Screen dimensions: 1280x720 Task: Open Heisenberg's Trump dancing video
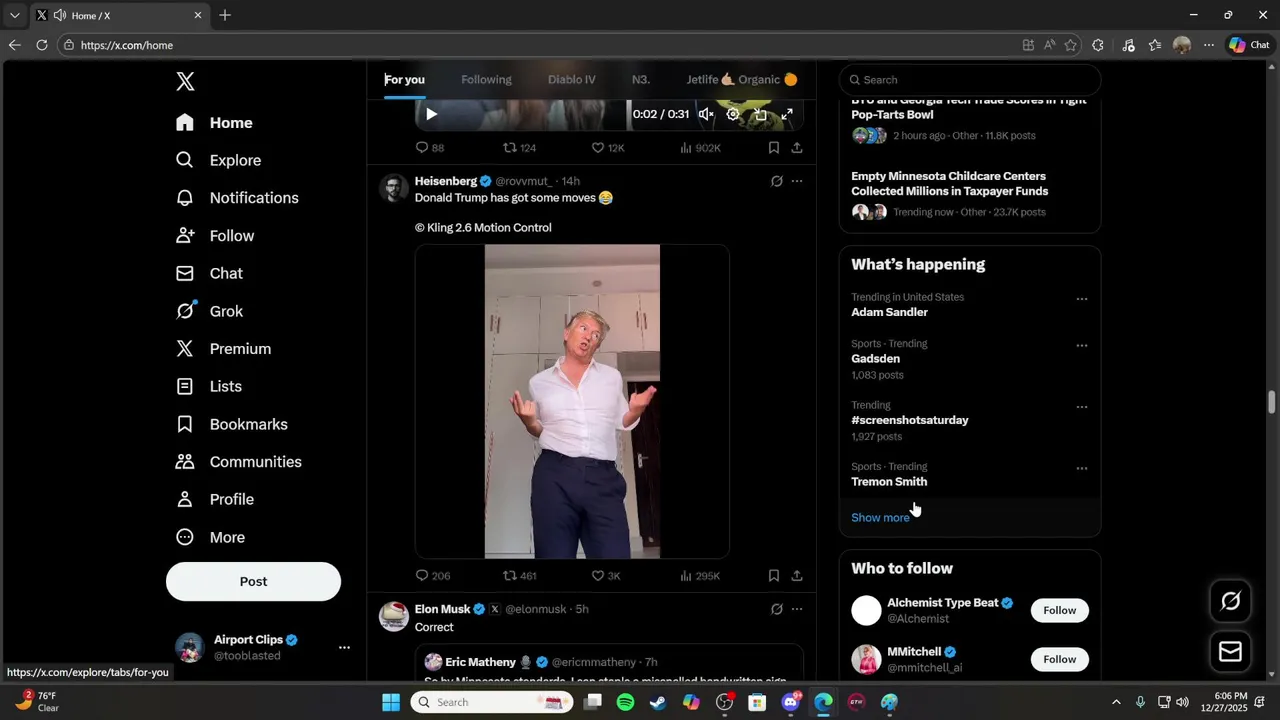(x=572, y=401)
